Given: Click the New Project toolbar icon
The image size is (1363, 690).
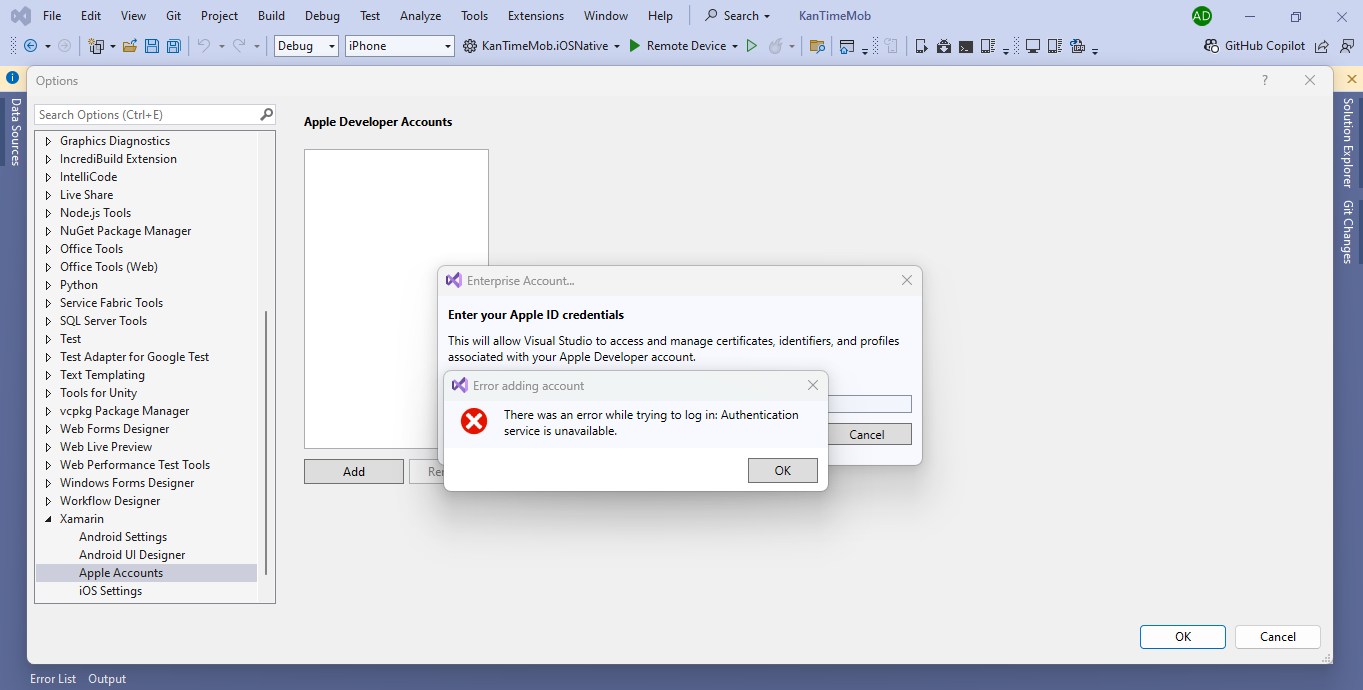Looking at the screenshot, I should [x=96, y=46].
